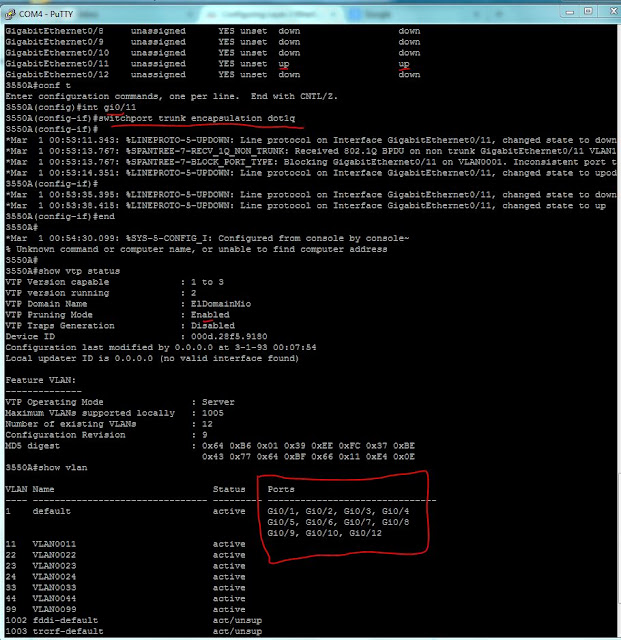Click the "VTP Version capable" label
Image resolution: width=621 pixels, height=640 pixels.
pyautogui.click(x=57, y=282)
